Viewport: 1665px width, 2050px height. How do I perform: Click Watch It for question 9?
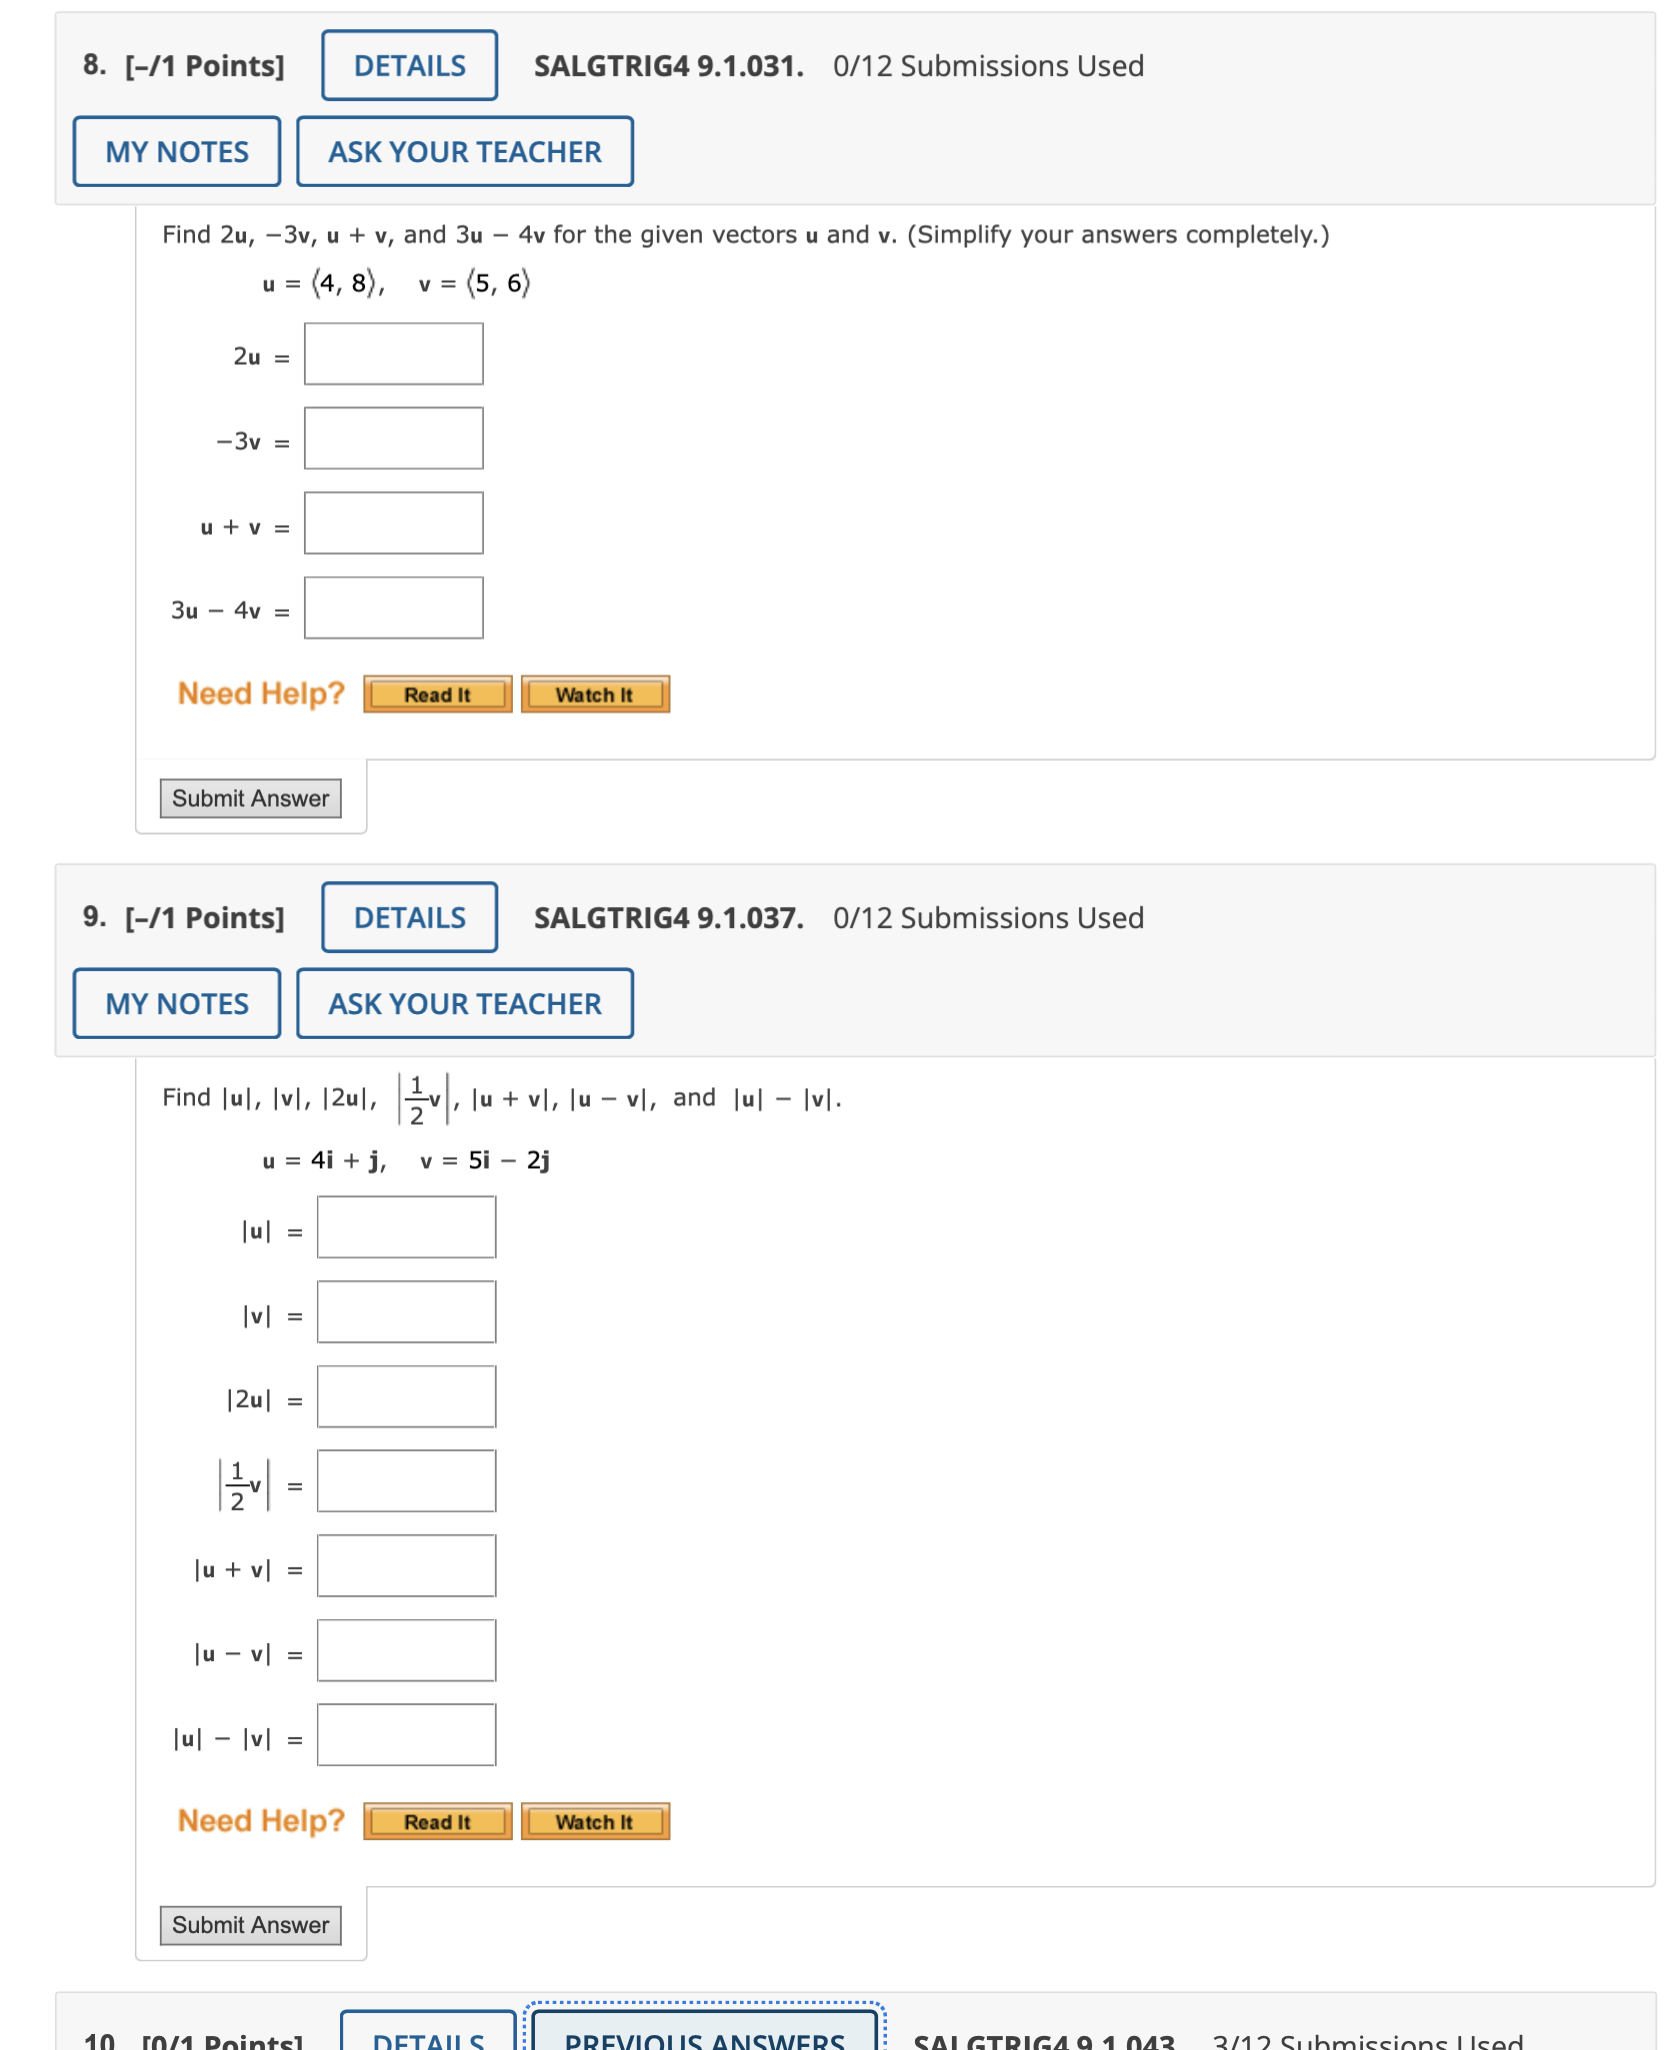[595, 1821]
